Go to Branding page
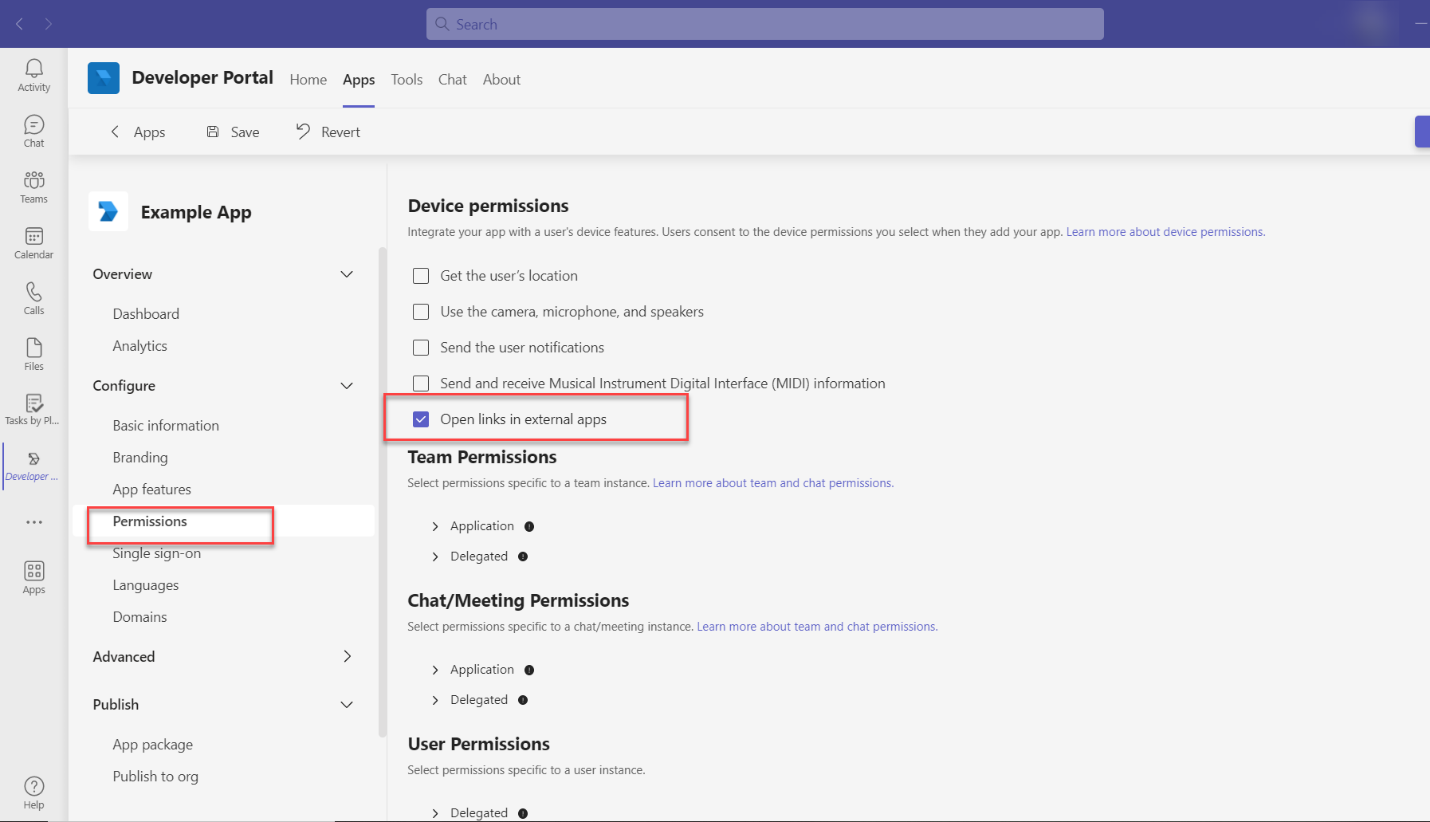This screenshot has width=1430, height=822. tap(140, 458)
